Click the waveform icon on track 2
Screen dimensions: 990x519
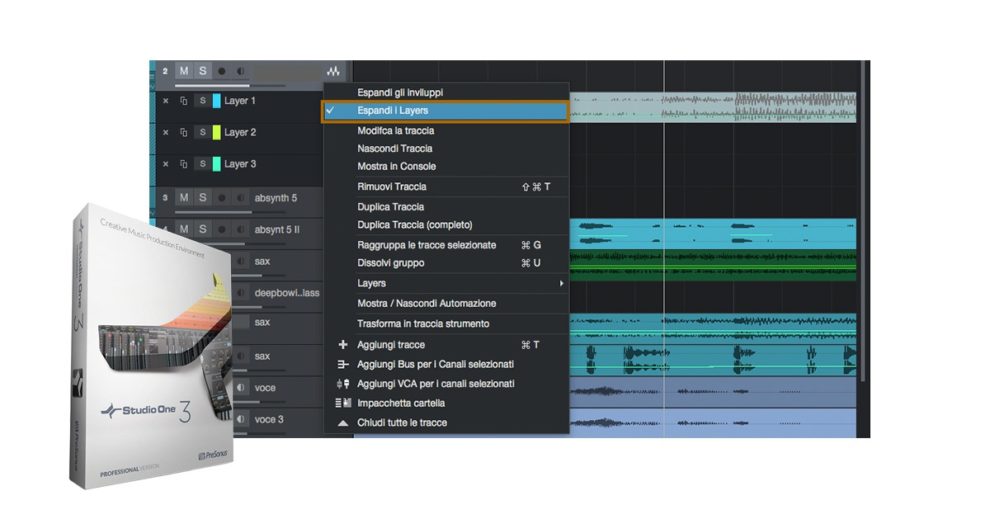click(332, 72)
